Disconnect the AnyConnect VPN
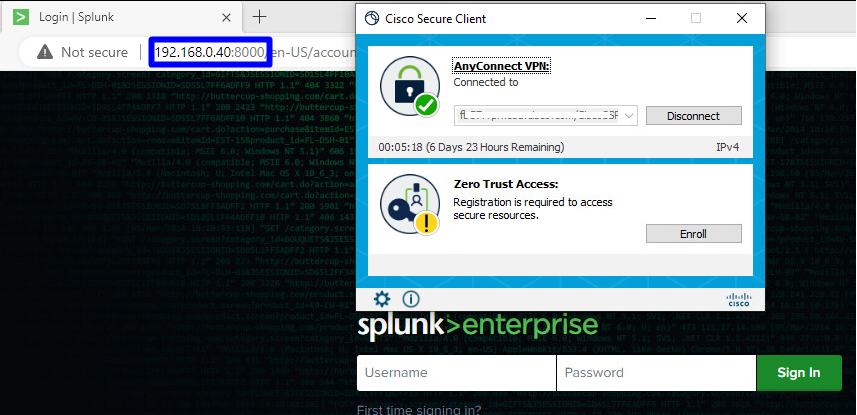This screenshot has height=415, width=857. tap(694, 116)
